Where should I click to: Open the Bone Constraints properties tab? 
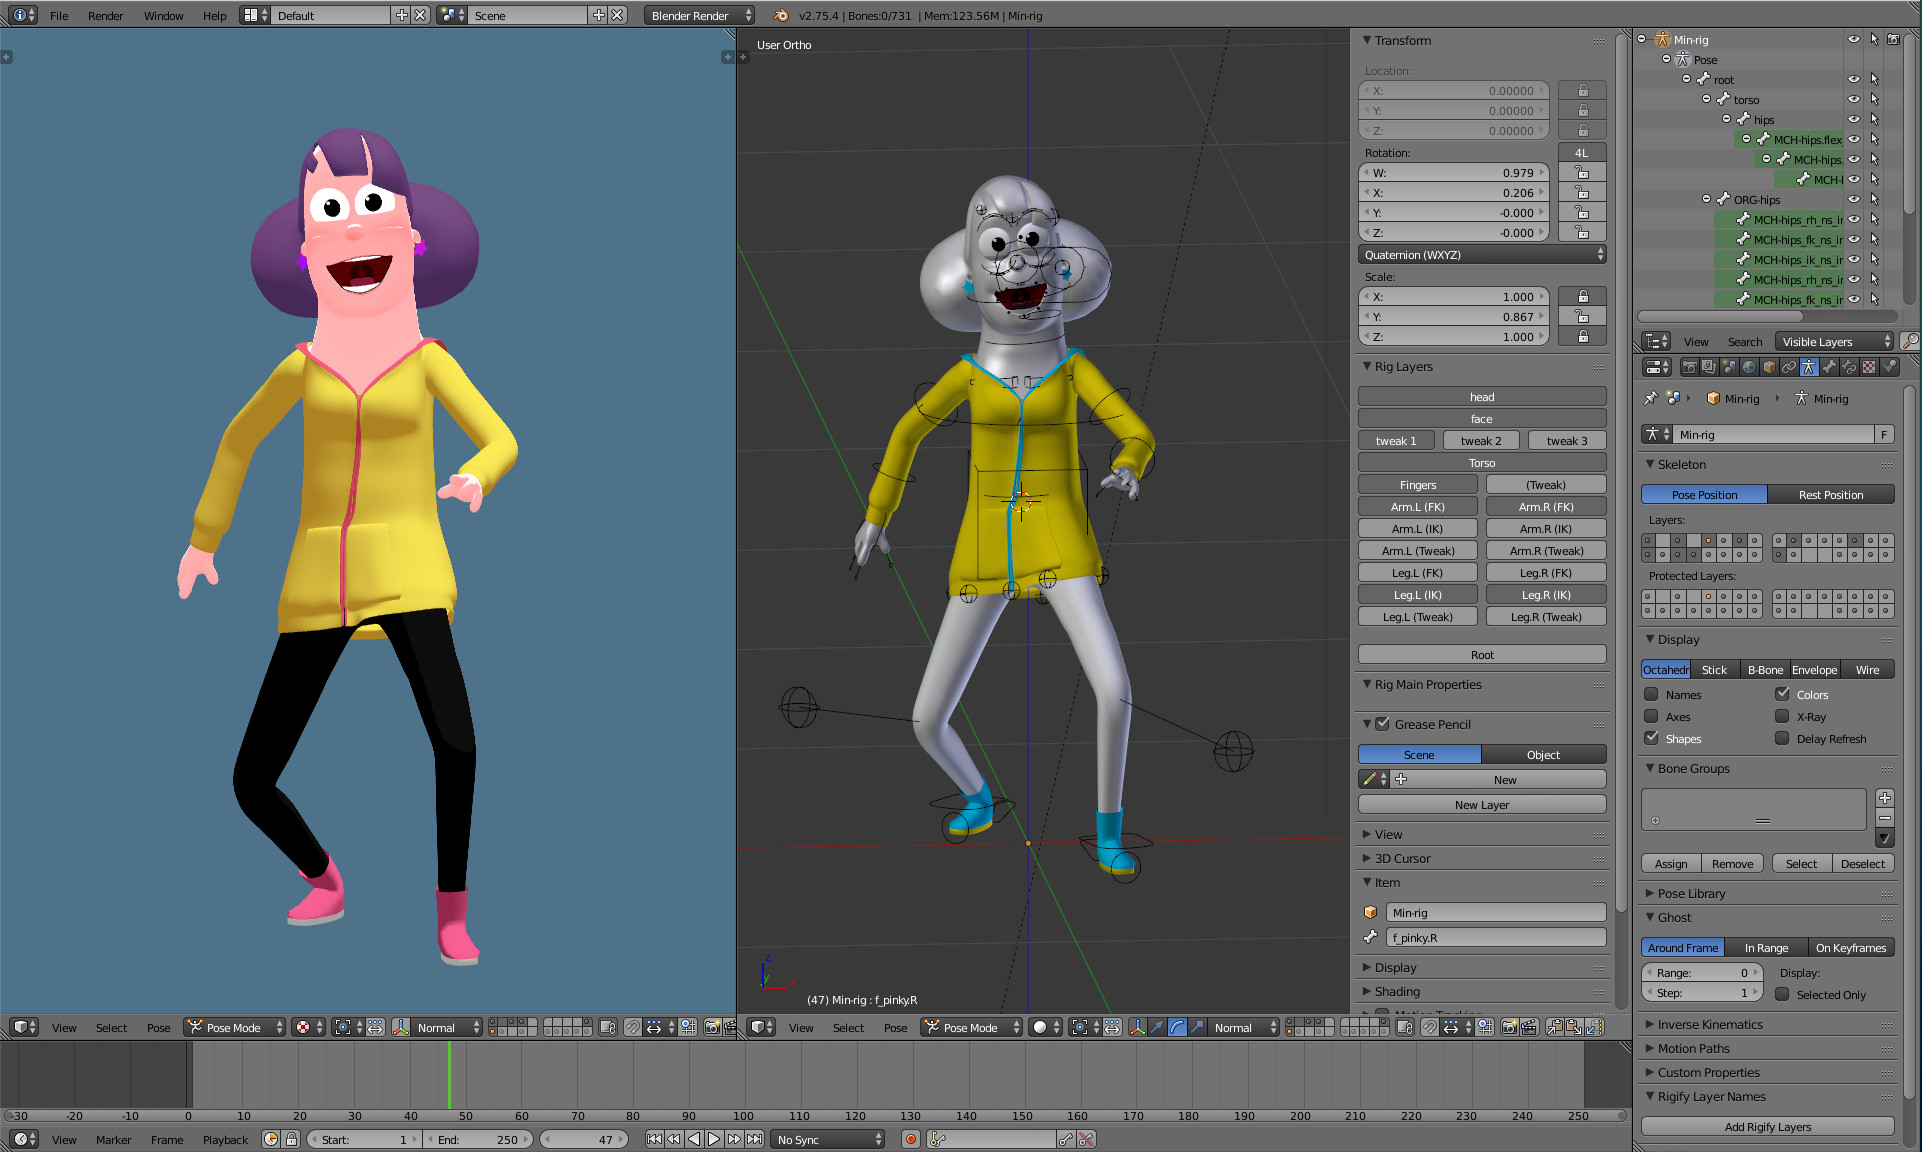pos(1849,367)
